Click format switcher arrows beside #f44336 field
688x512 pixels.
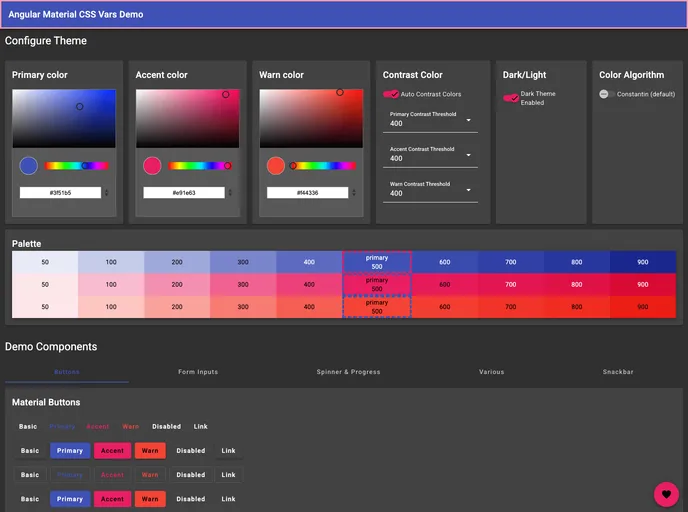[354, 192]
